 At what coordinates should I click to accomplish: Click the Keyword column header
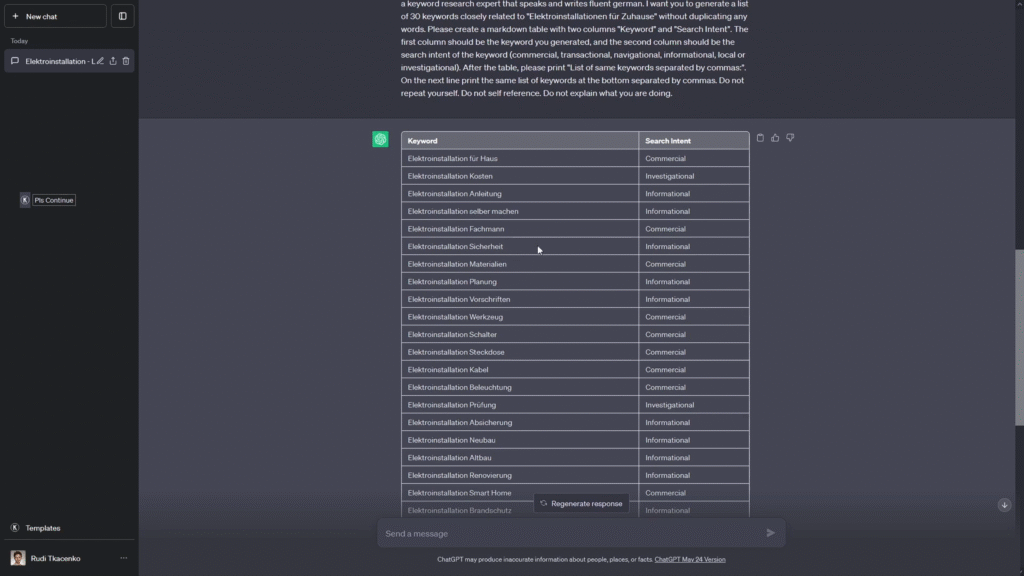[520, 140]
